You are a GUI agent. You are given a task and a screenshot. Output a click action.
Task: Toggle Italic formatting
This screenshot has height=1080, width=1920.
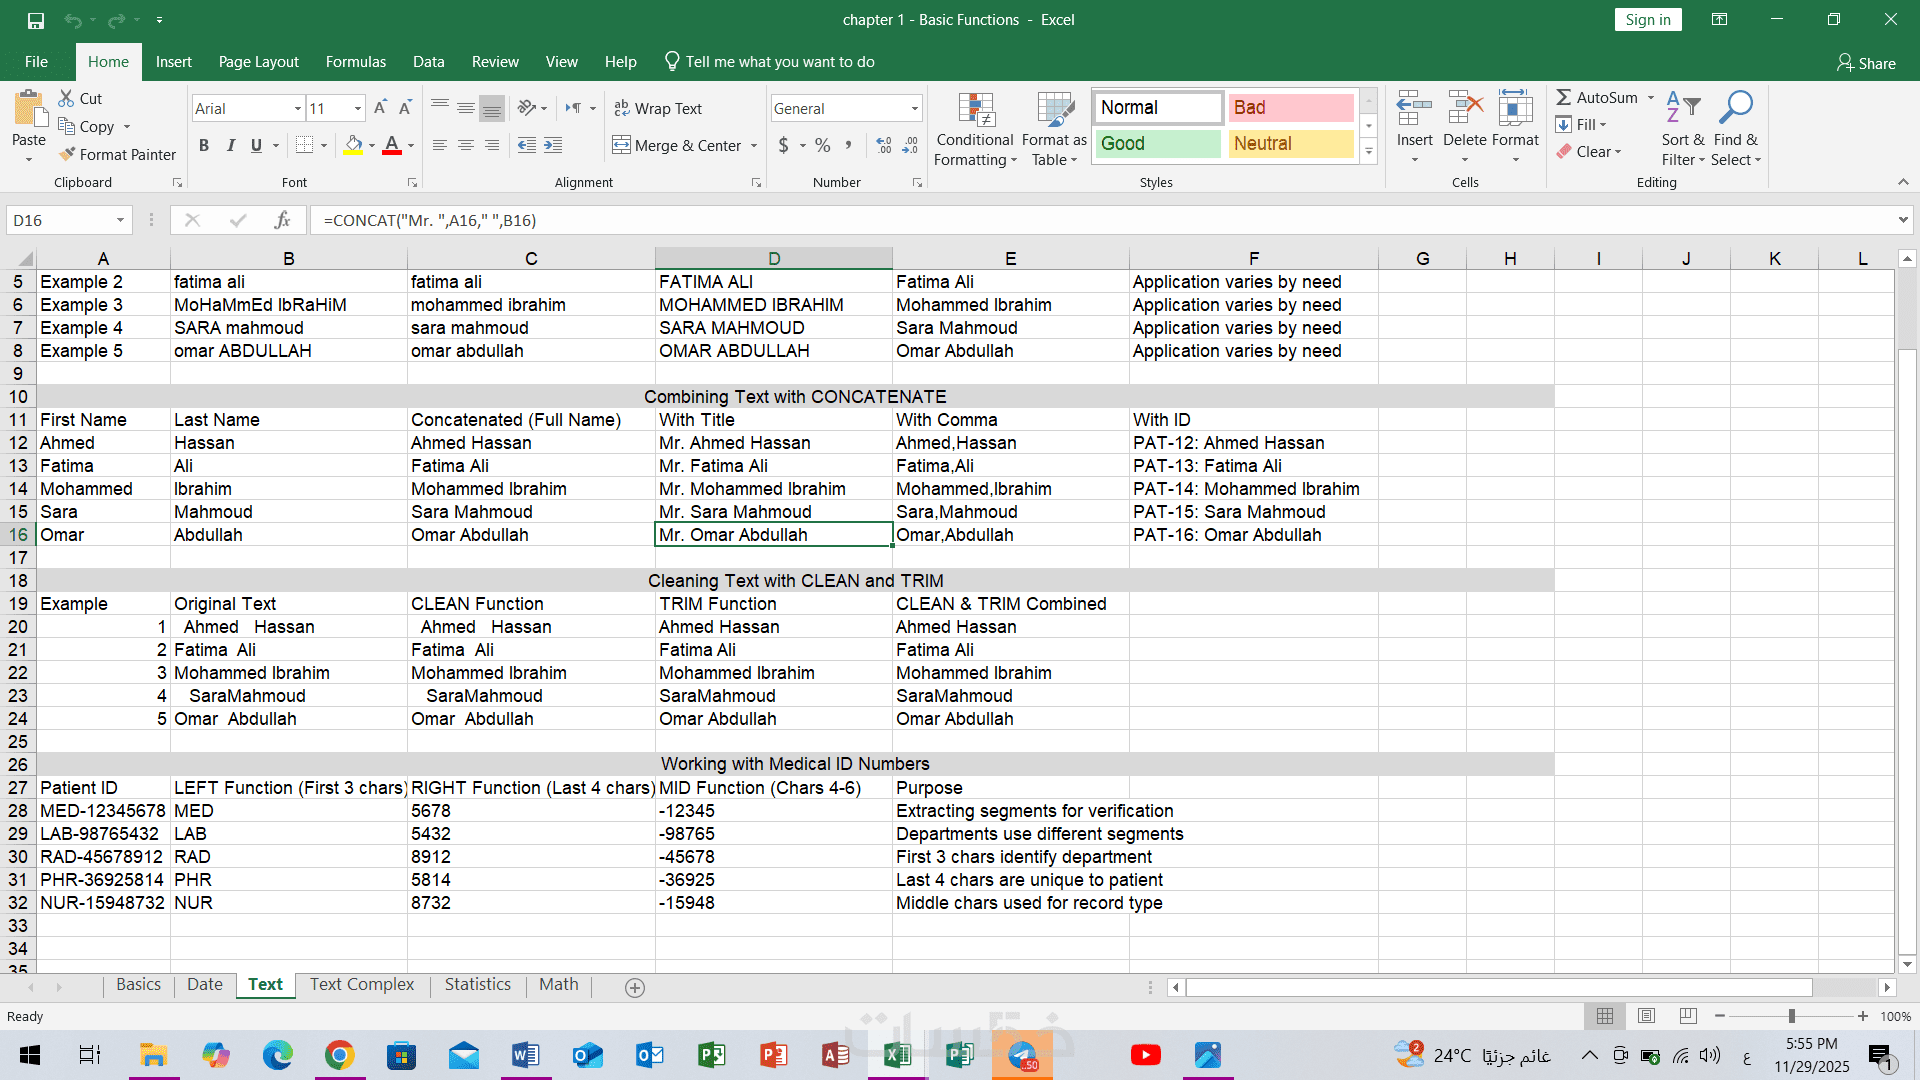[231, 145]
